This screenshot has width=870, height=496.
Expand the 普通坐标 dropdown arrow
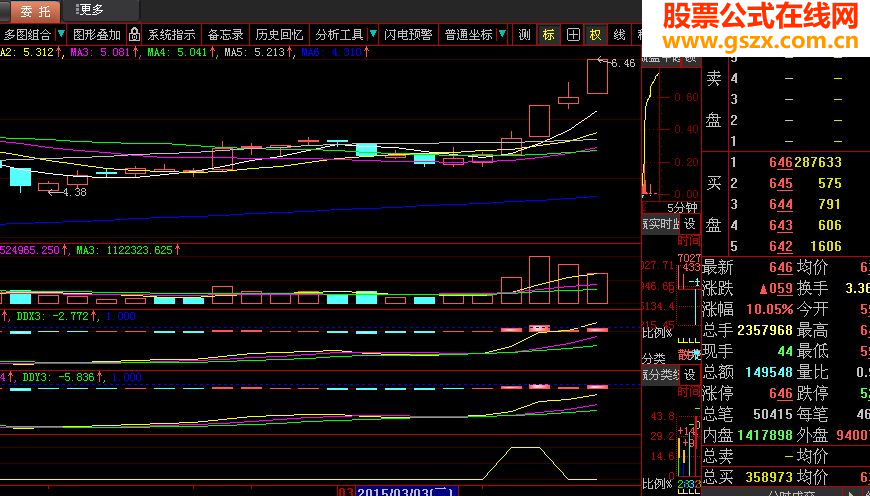pos(502,34)
